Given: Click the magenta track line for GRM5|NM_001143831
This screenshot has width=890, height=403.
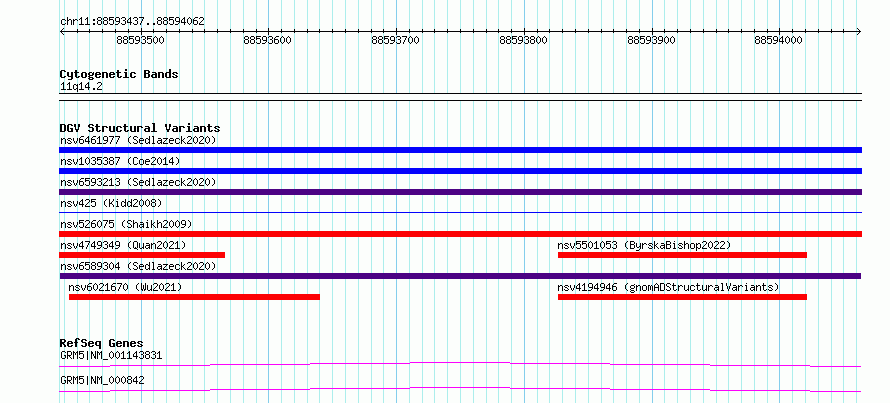Looking at the screenshot, I should (460, 364).
